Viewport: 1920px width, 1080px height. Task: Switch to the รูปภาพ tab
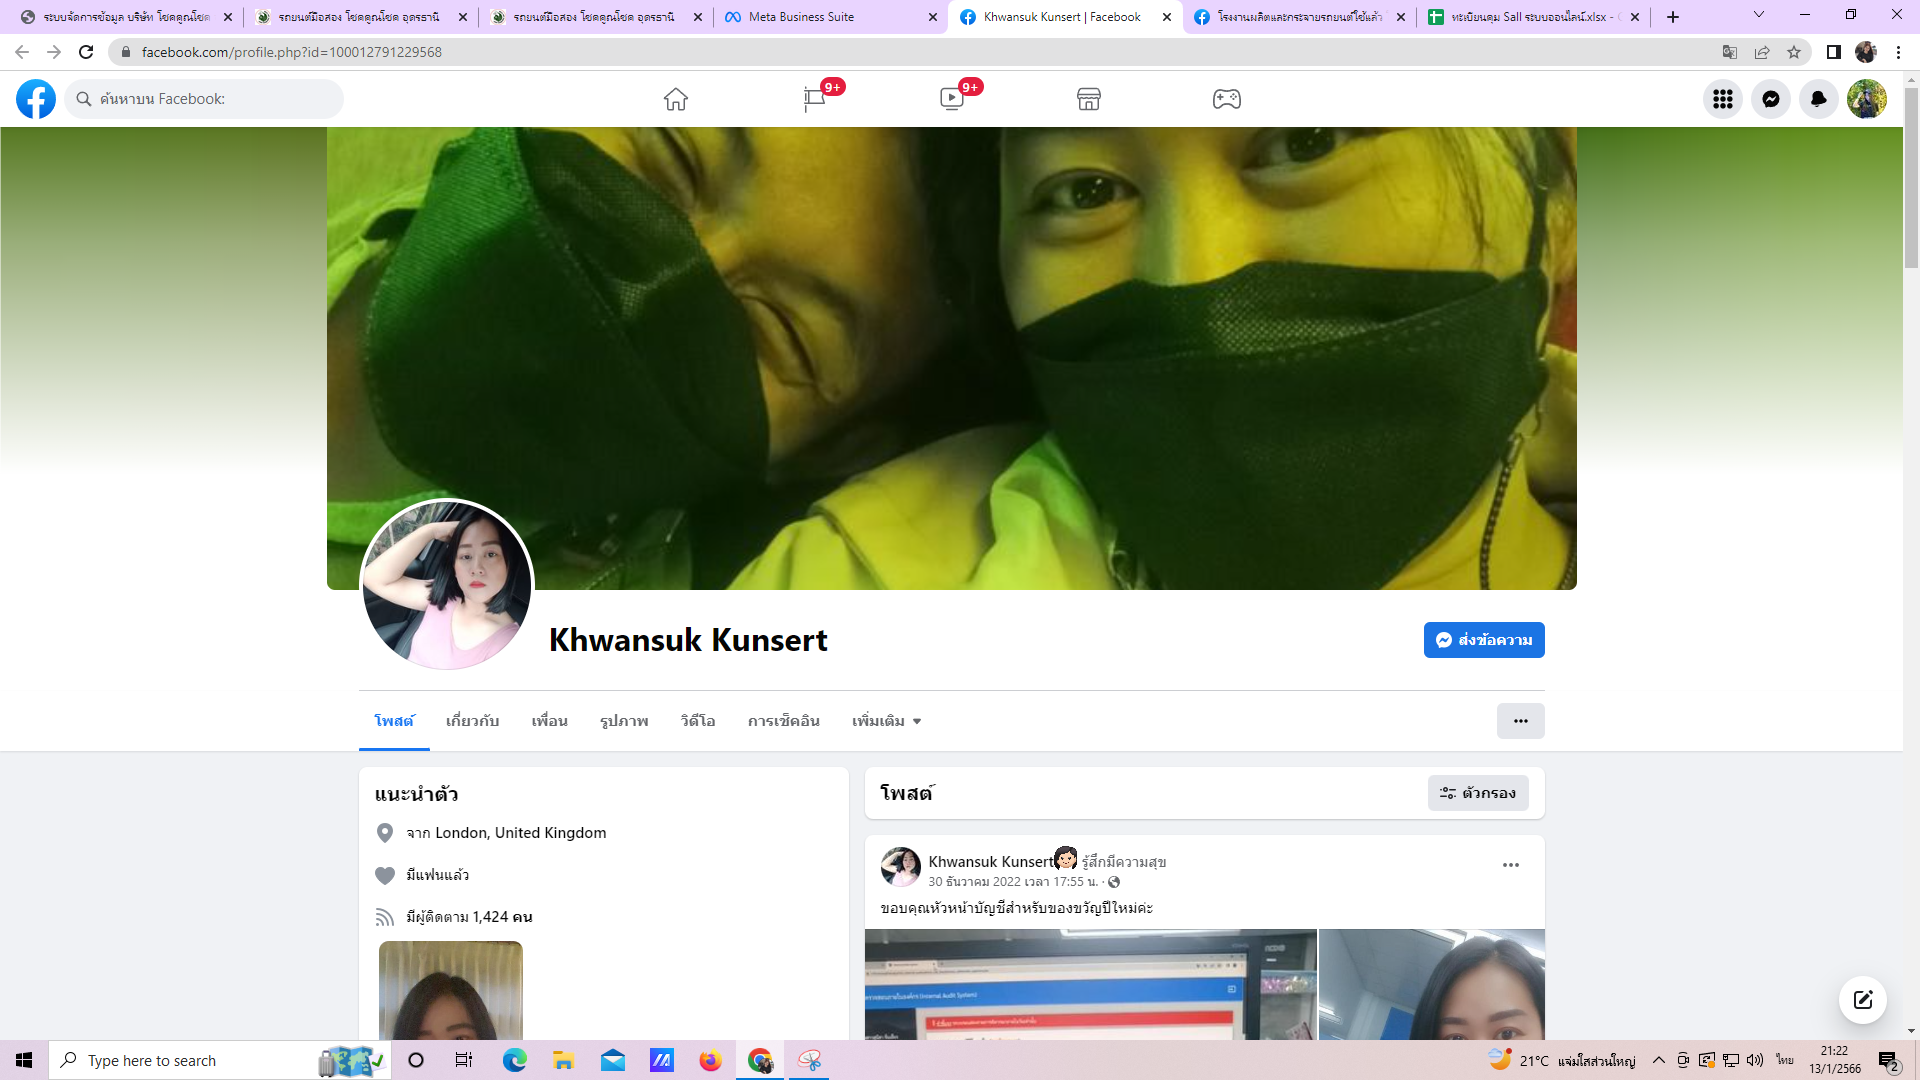point(624,721)
